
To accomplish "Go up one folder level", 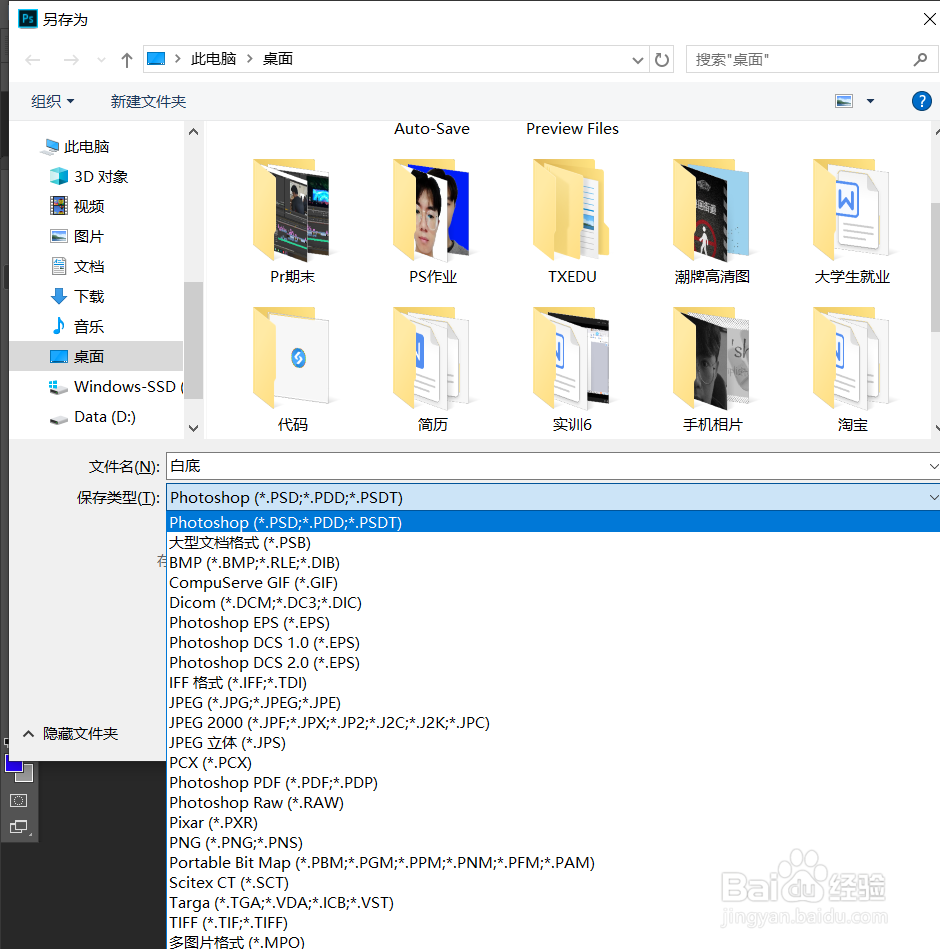I will coord(127,60).
